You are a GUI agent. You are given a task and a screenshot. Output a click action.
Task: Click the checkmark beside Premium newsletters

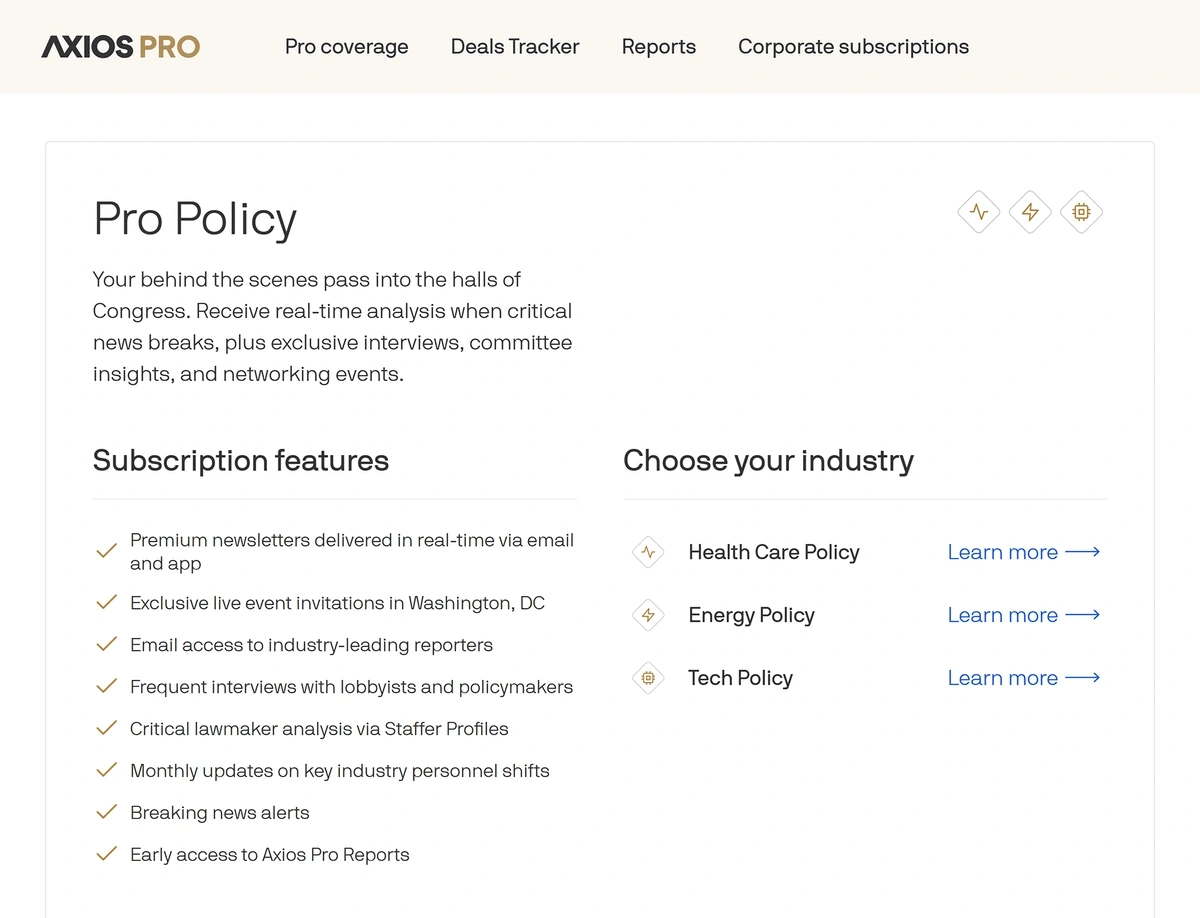[106, 551]
